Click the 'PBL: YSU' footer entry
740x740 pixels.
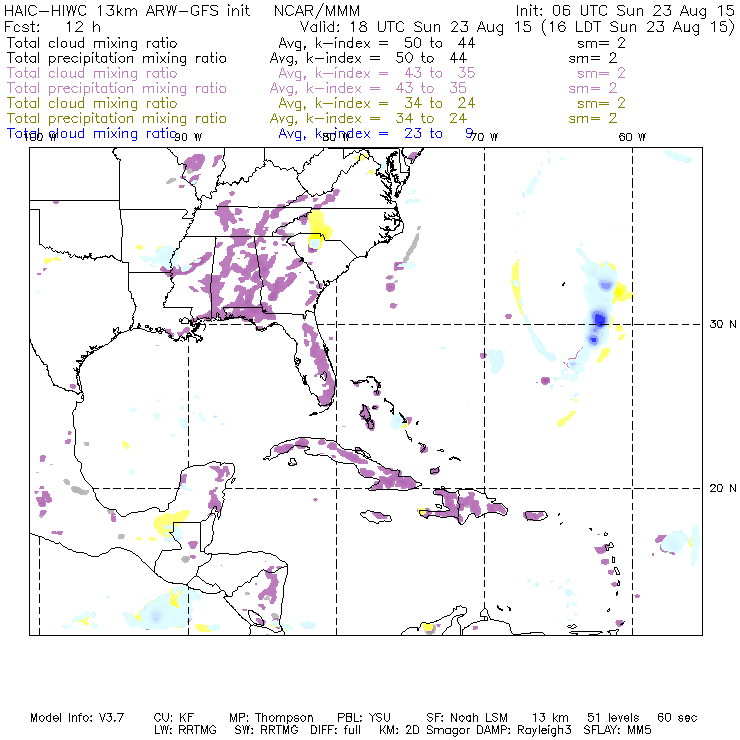[x=364, y=718]
